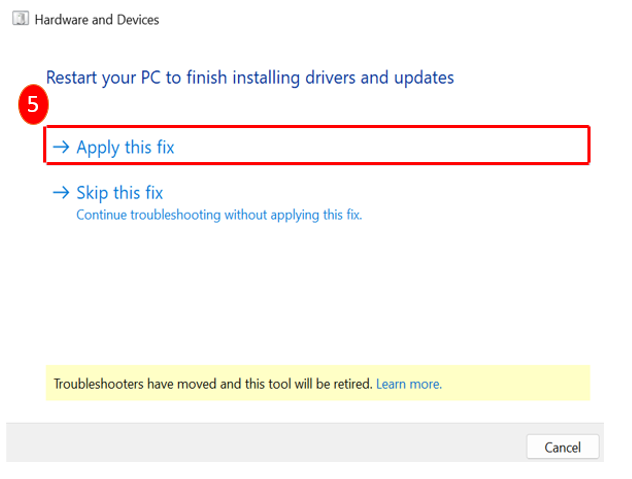
Task: Click the gray footer bar left of Cancel
Action: [x=260, y=445]
